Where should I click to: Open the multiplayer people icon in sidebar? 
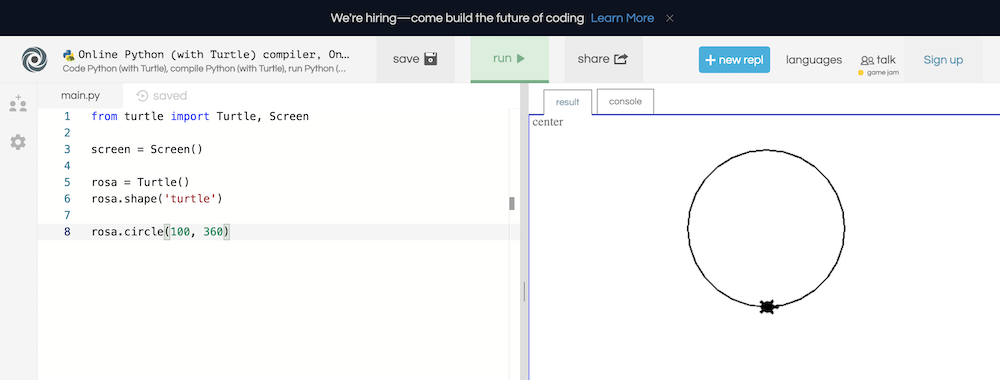18,104
